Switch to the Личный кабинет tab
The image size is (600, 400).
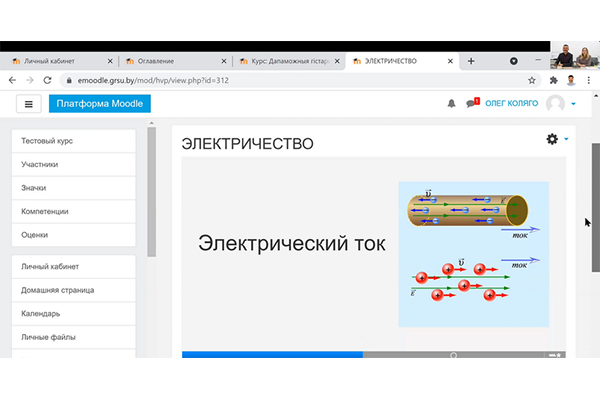point(55,61)
